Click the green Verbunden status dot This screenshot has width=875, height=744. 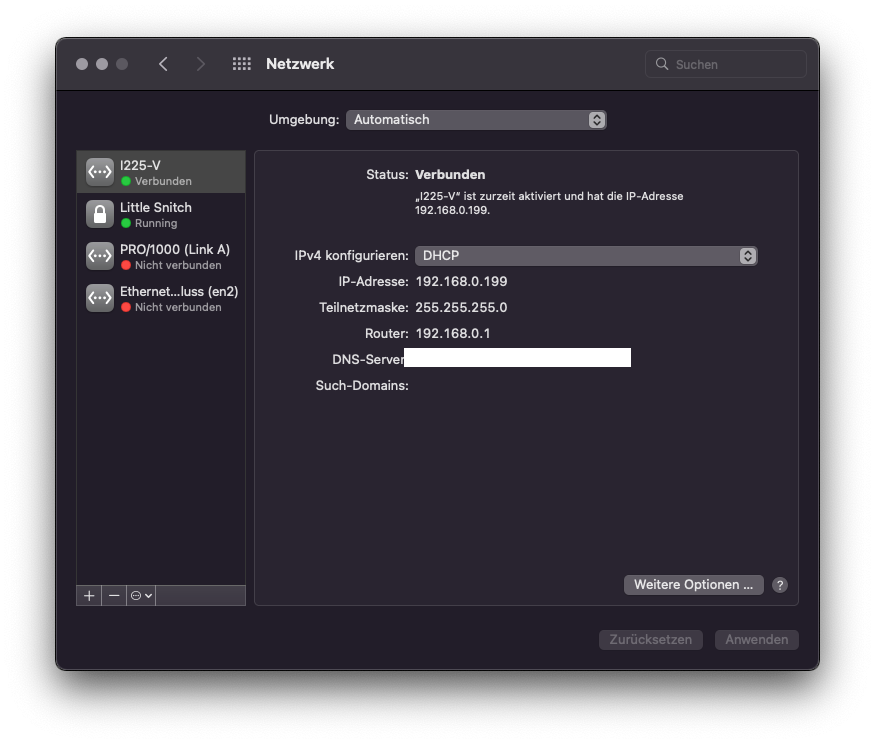[x=126, y=181]
